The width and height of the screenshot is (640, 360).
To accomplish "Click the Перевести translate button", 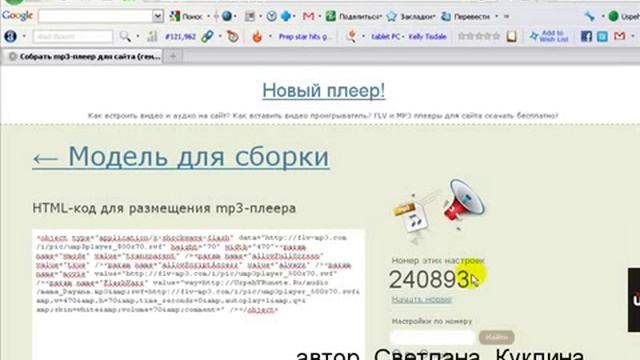I will pos(465,16).
